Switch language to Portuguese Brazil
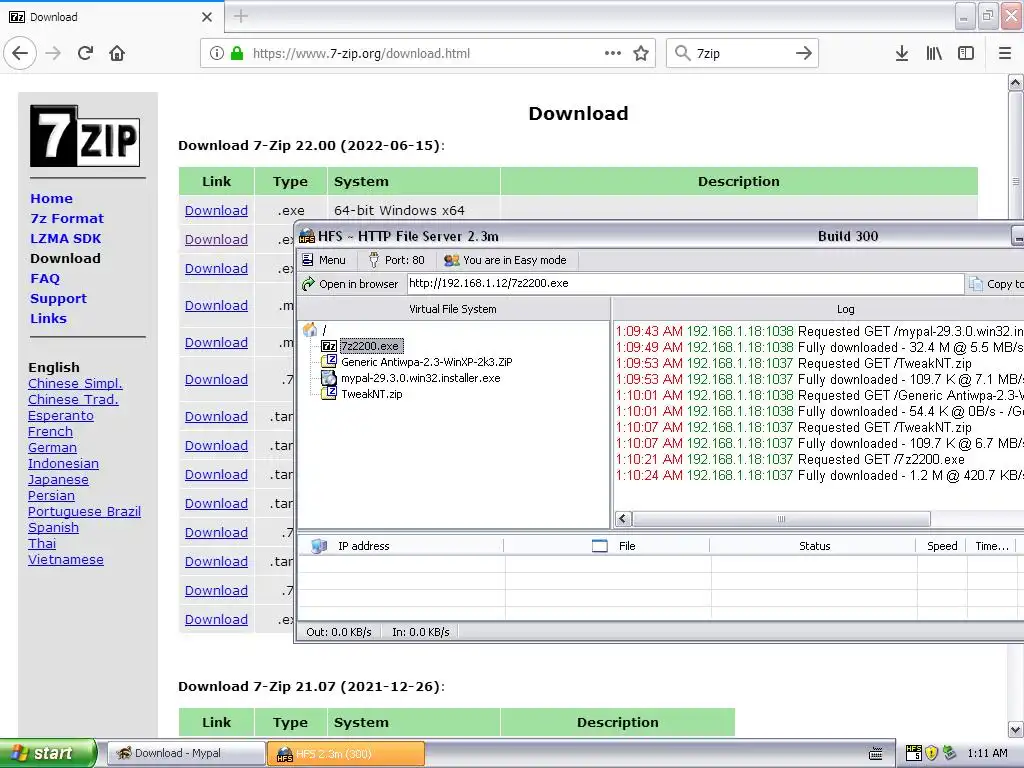 coord(84,512)
